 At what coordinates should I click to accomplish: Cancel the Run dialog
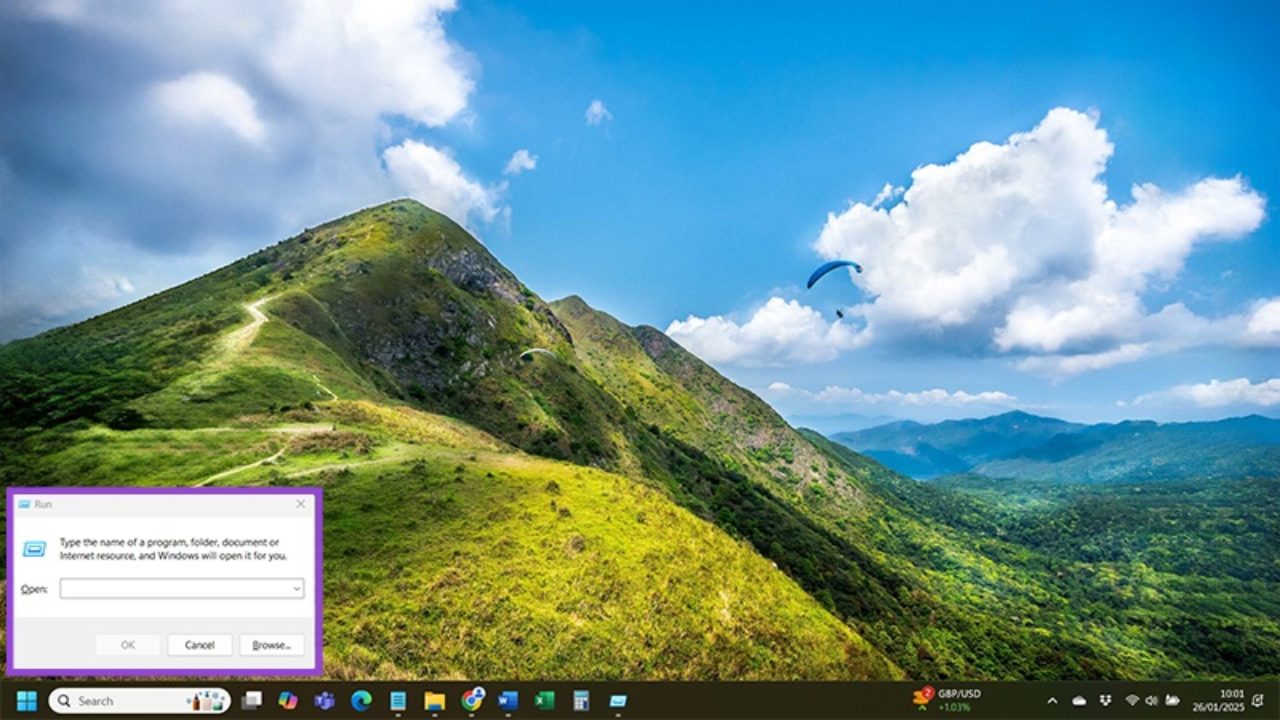pos(200,645)
